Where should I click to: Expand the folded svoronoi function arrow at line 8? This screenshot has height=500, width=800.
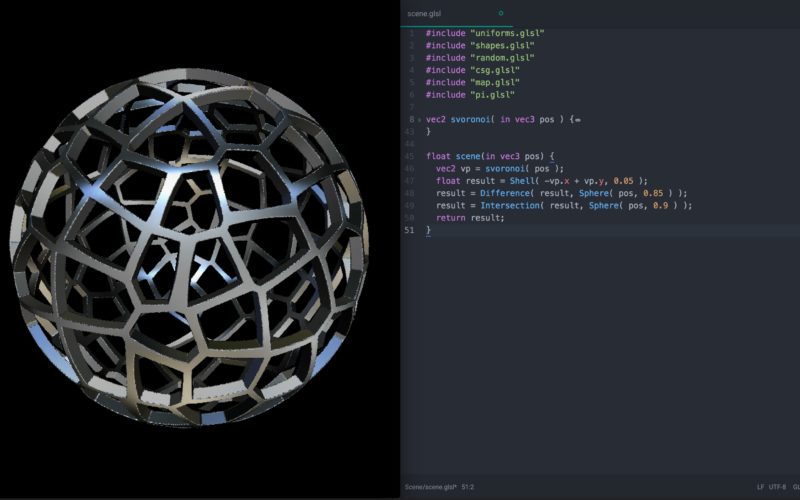[420, 120]
